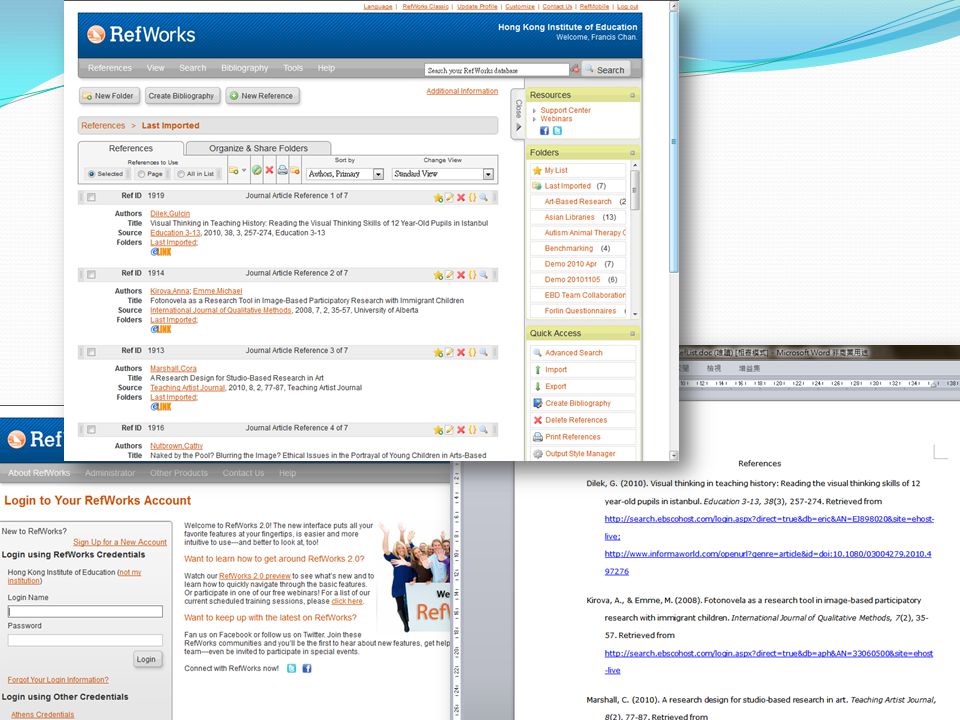Open the View menu

pyautogui.click(x=156, y=68)
